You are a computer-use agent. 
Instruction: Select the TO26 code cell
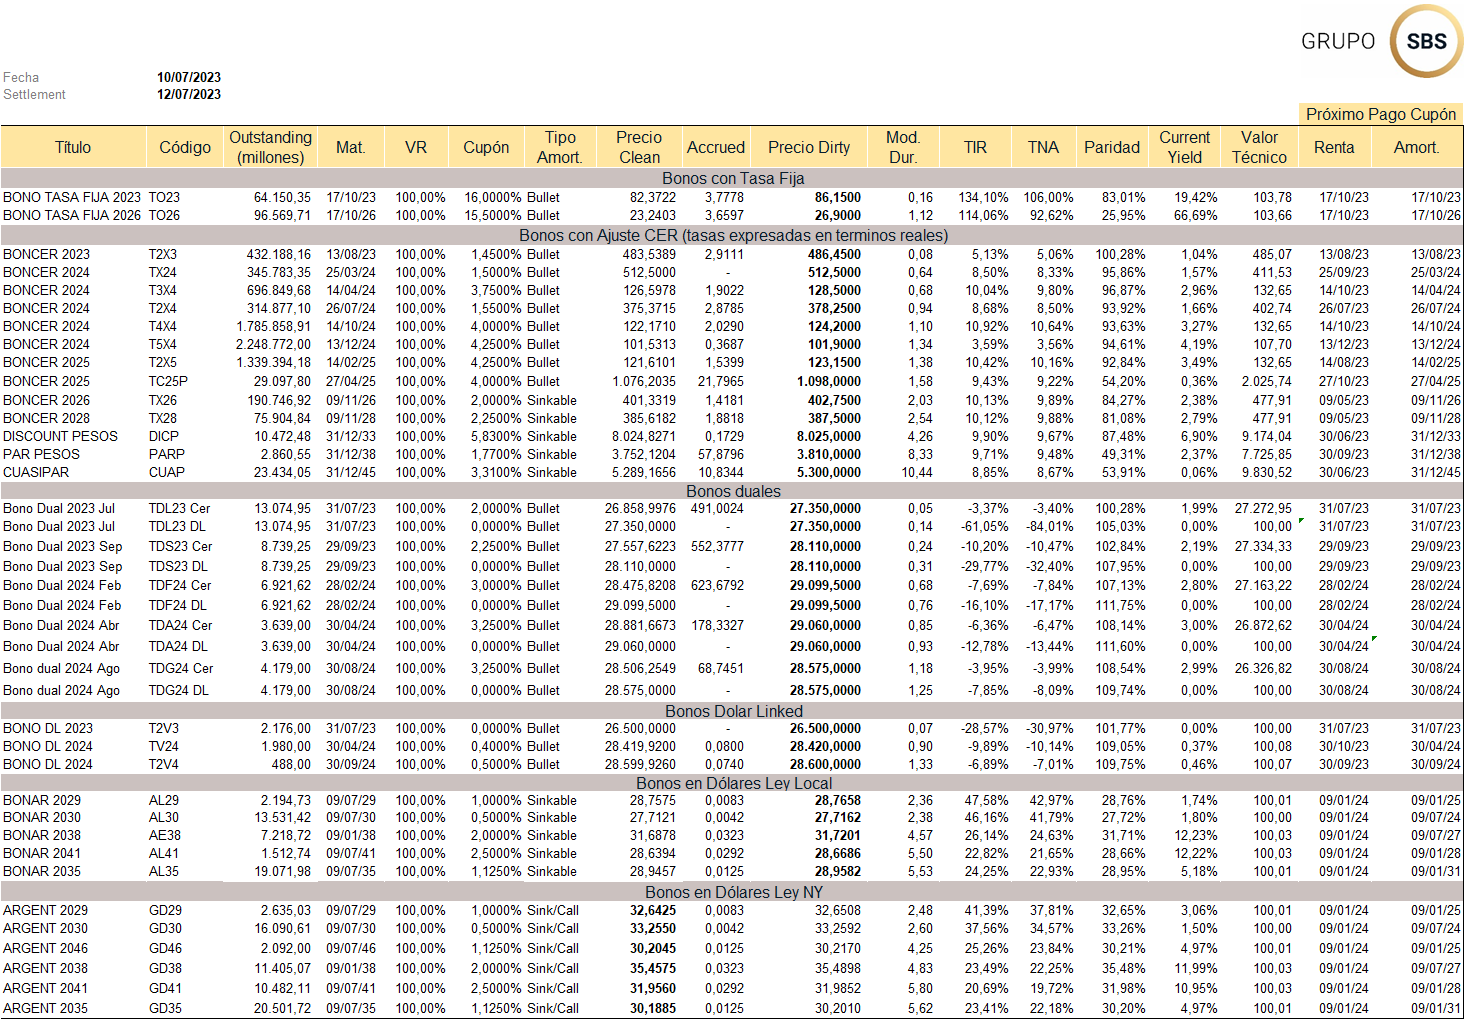pos(164,215)
